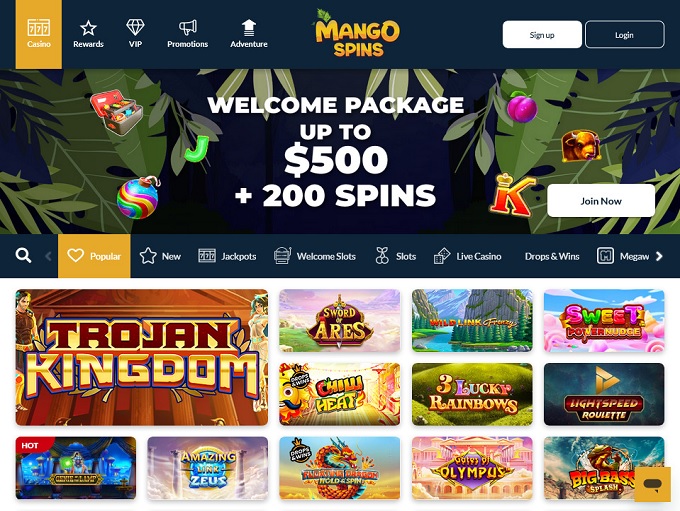This screenshot has height=511, width=680.
Task: Select the Live Casino category tab
Action: pos(468,256)
